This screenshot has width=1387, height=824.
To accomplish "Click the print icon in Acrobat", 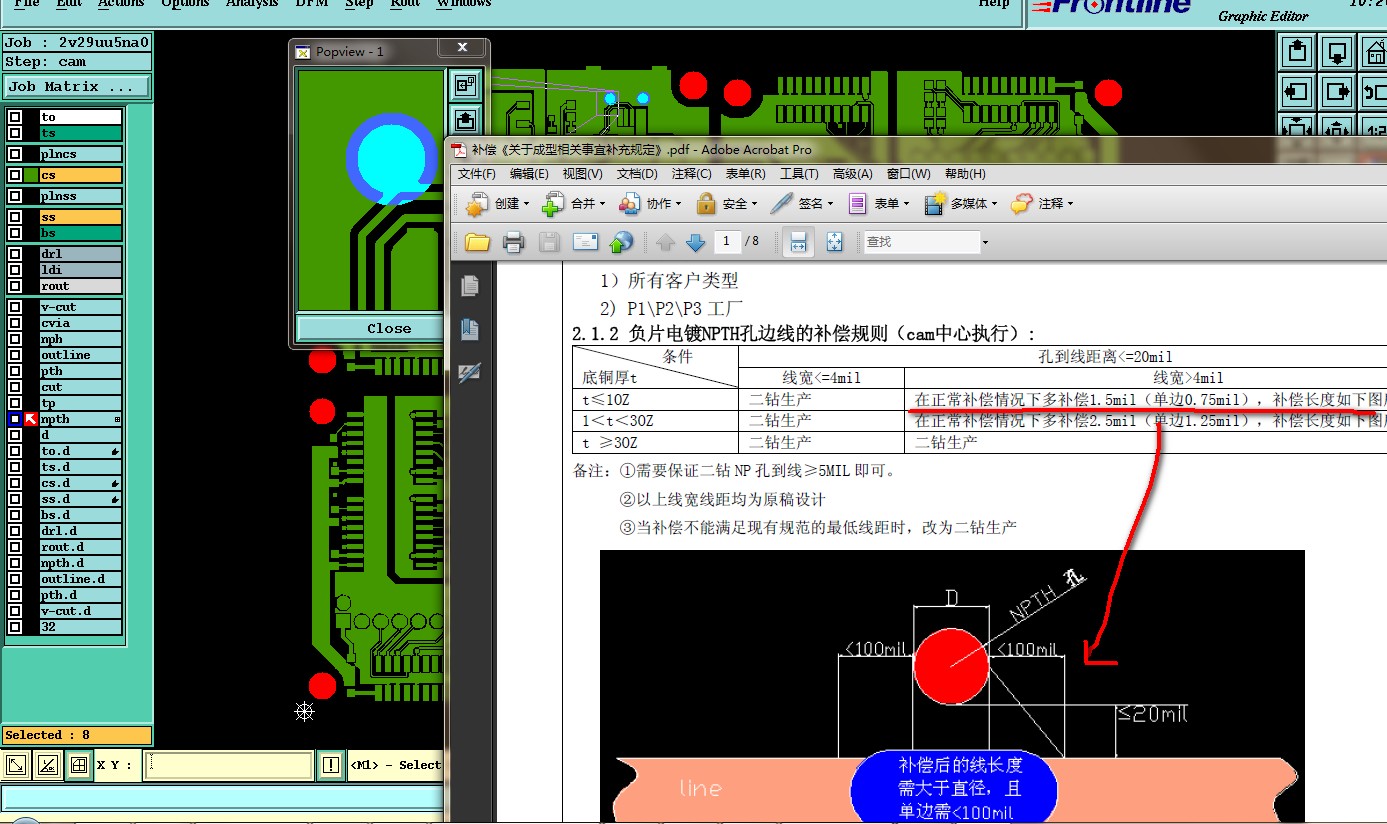I will coord(513,242).
